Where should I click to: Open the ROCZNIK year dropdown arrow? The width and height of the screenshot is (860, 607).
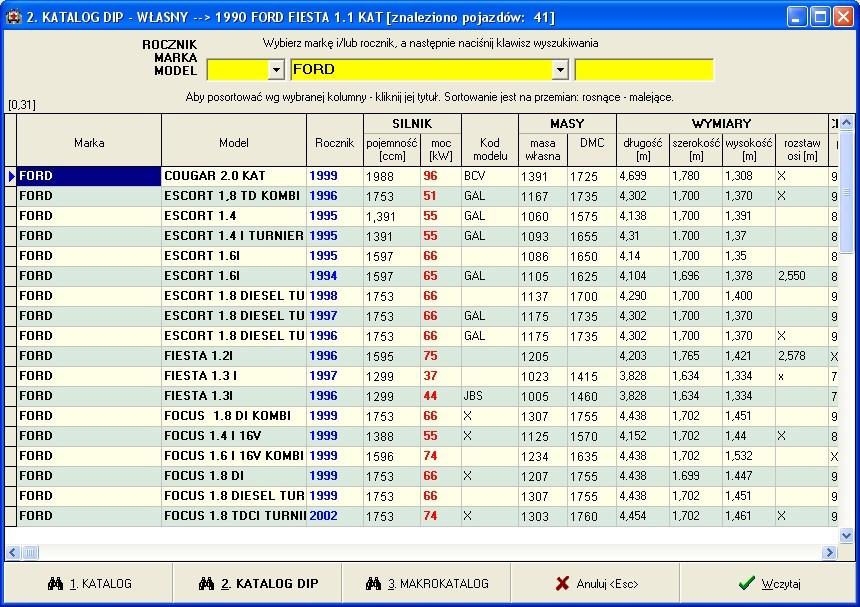tap(276, 70)
